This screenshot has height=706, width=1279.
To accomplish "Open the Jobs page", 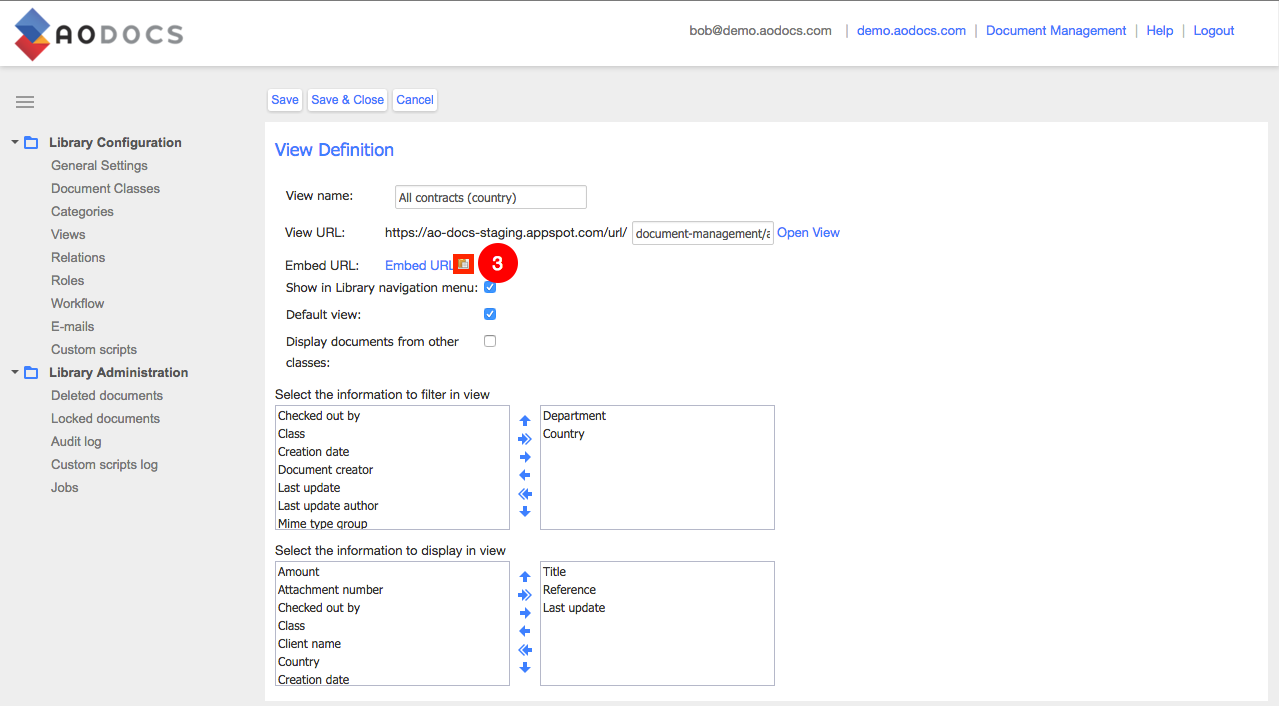I will [65, 488].
